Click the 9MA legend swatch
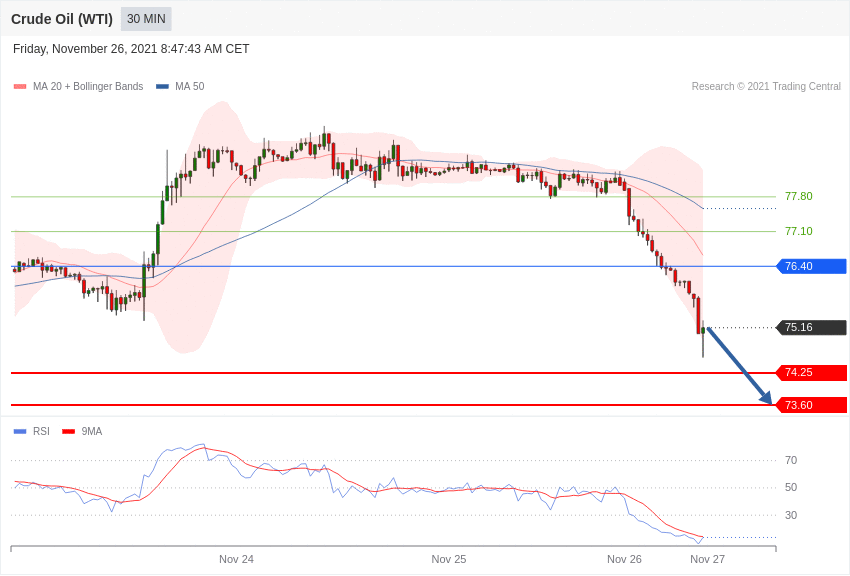The height and width of the screenshot is (576, 850). click(x=68, y=431)
